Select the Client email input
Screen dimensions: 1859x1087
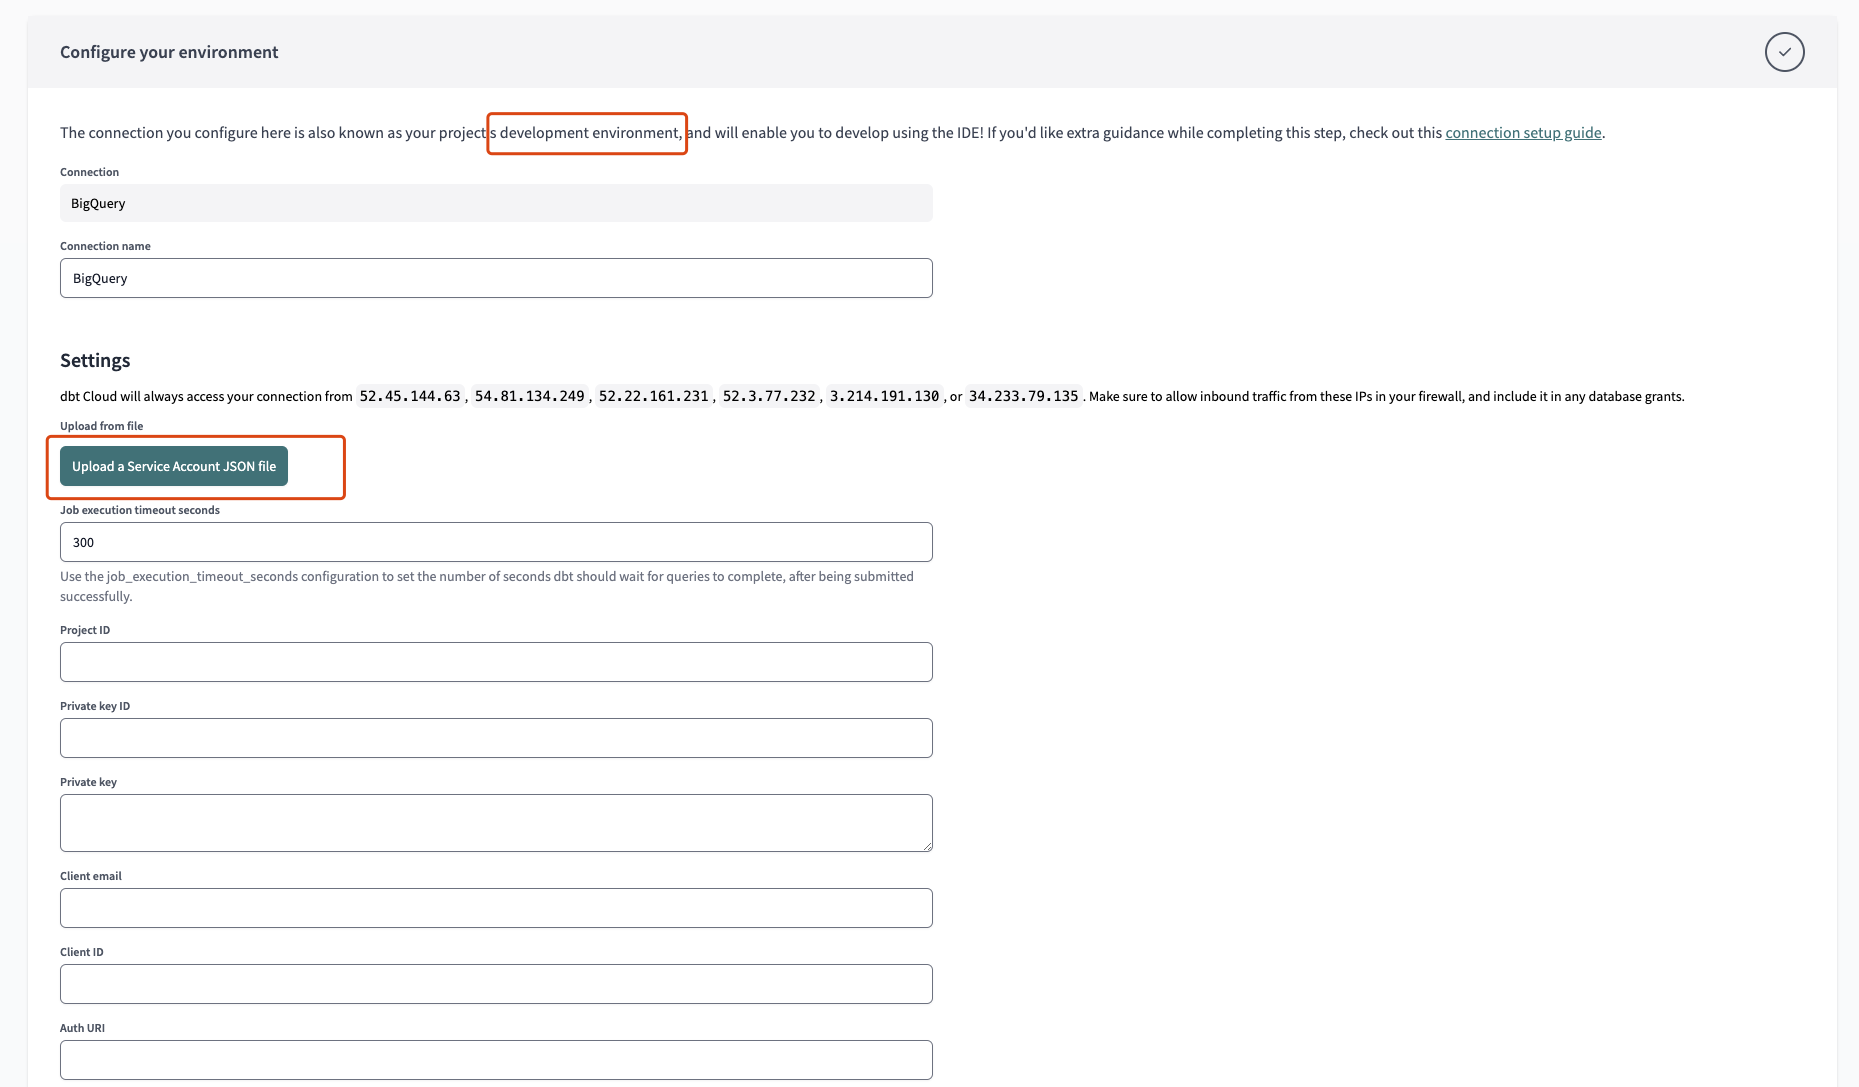496,908
